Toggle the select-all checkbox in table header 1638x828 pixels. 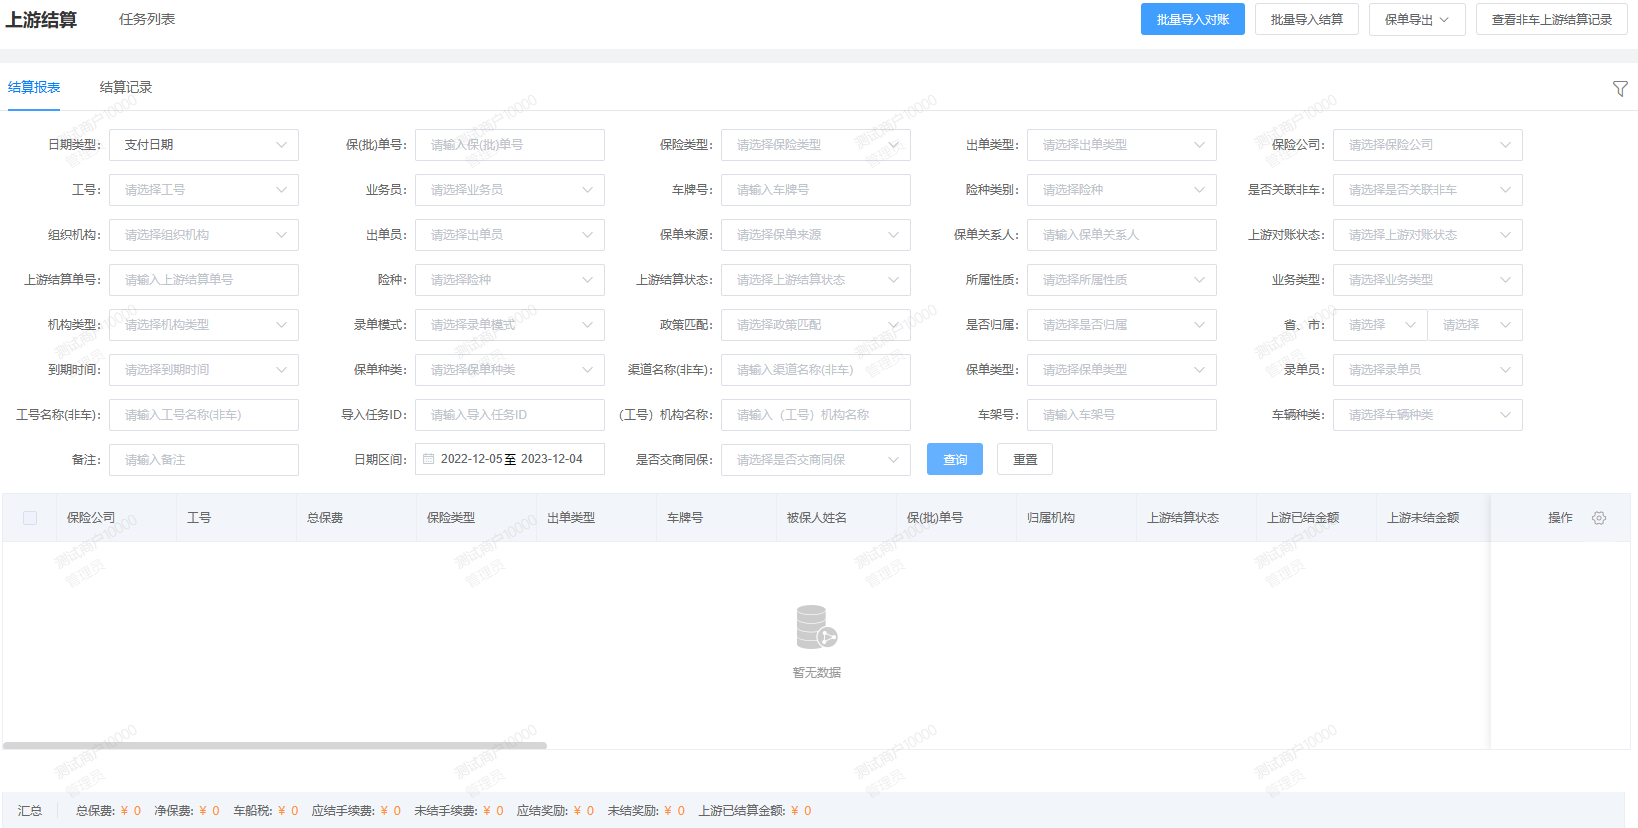click(x=30, y=518)
